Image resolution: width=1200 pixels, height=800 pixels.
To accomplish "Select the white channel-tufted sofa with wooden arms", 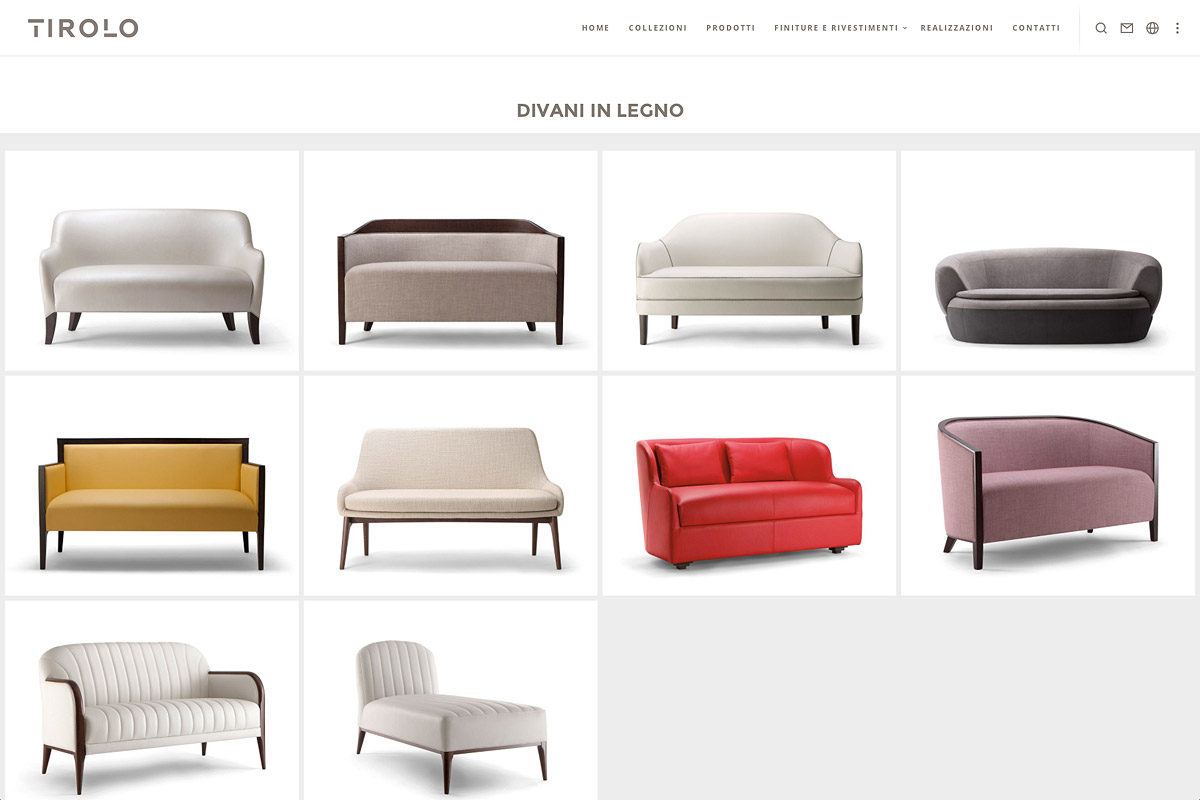I will [x=152, y=700].
